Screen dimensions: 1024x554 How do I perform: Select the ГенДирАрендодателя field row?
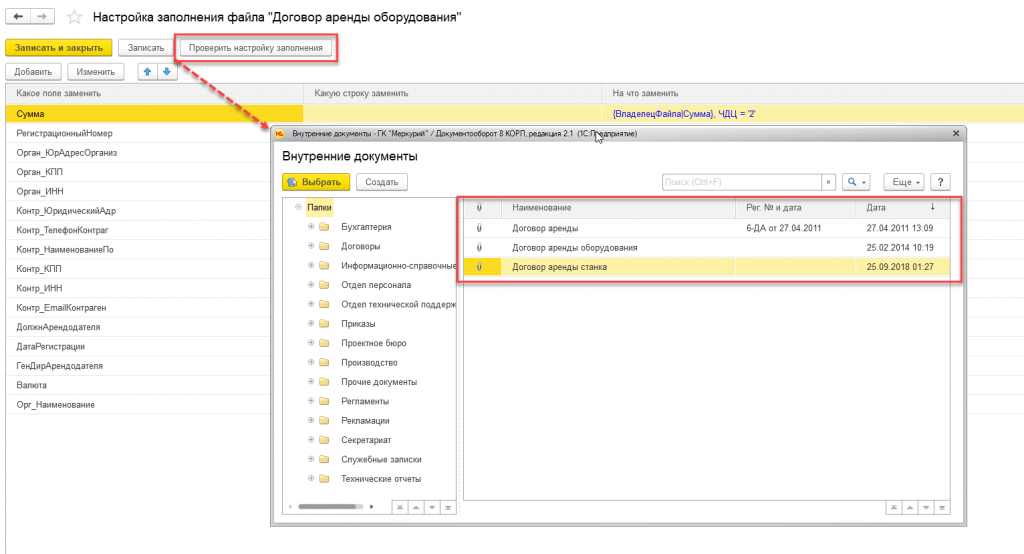(x=138, y=366)
